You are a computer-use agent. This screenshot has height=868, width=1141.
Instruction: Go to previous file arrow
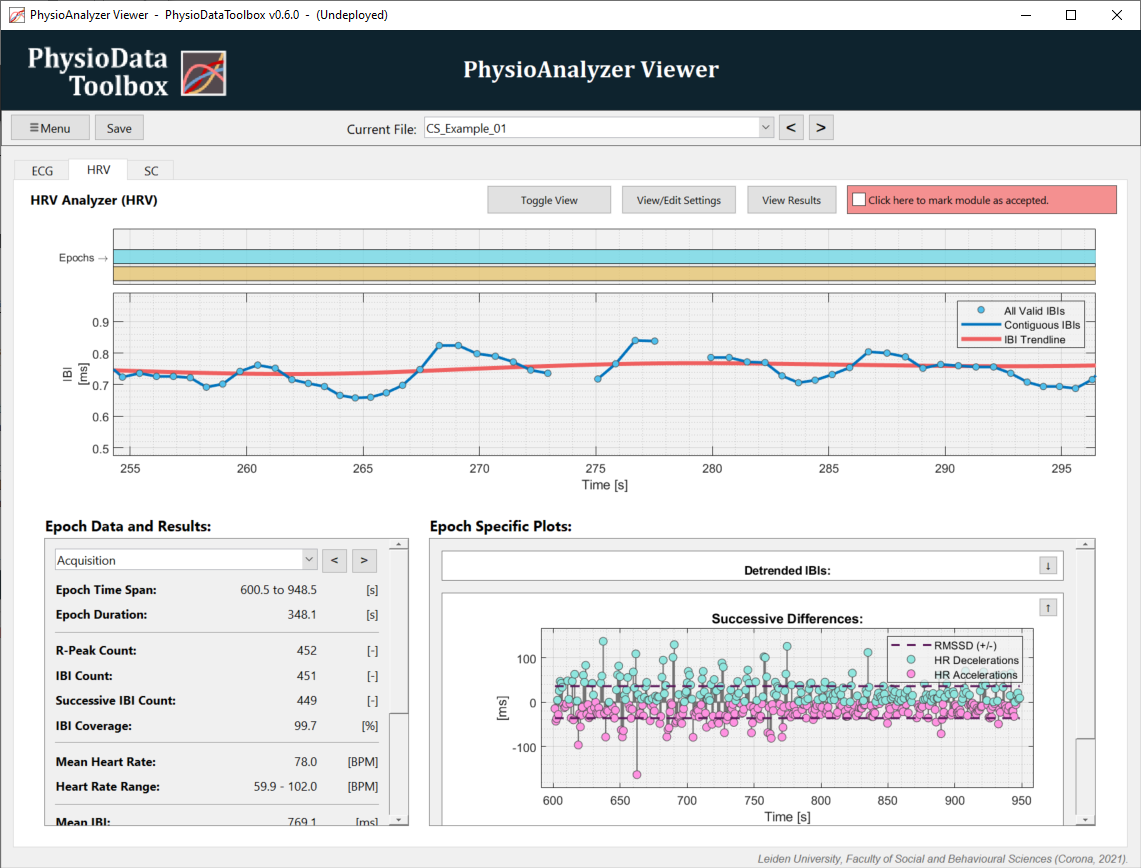click(791, 128)
